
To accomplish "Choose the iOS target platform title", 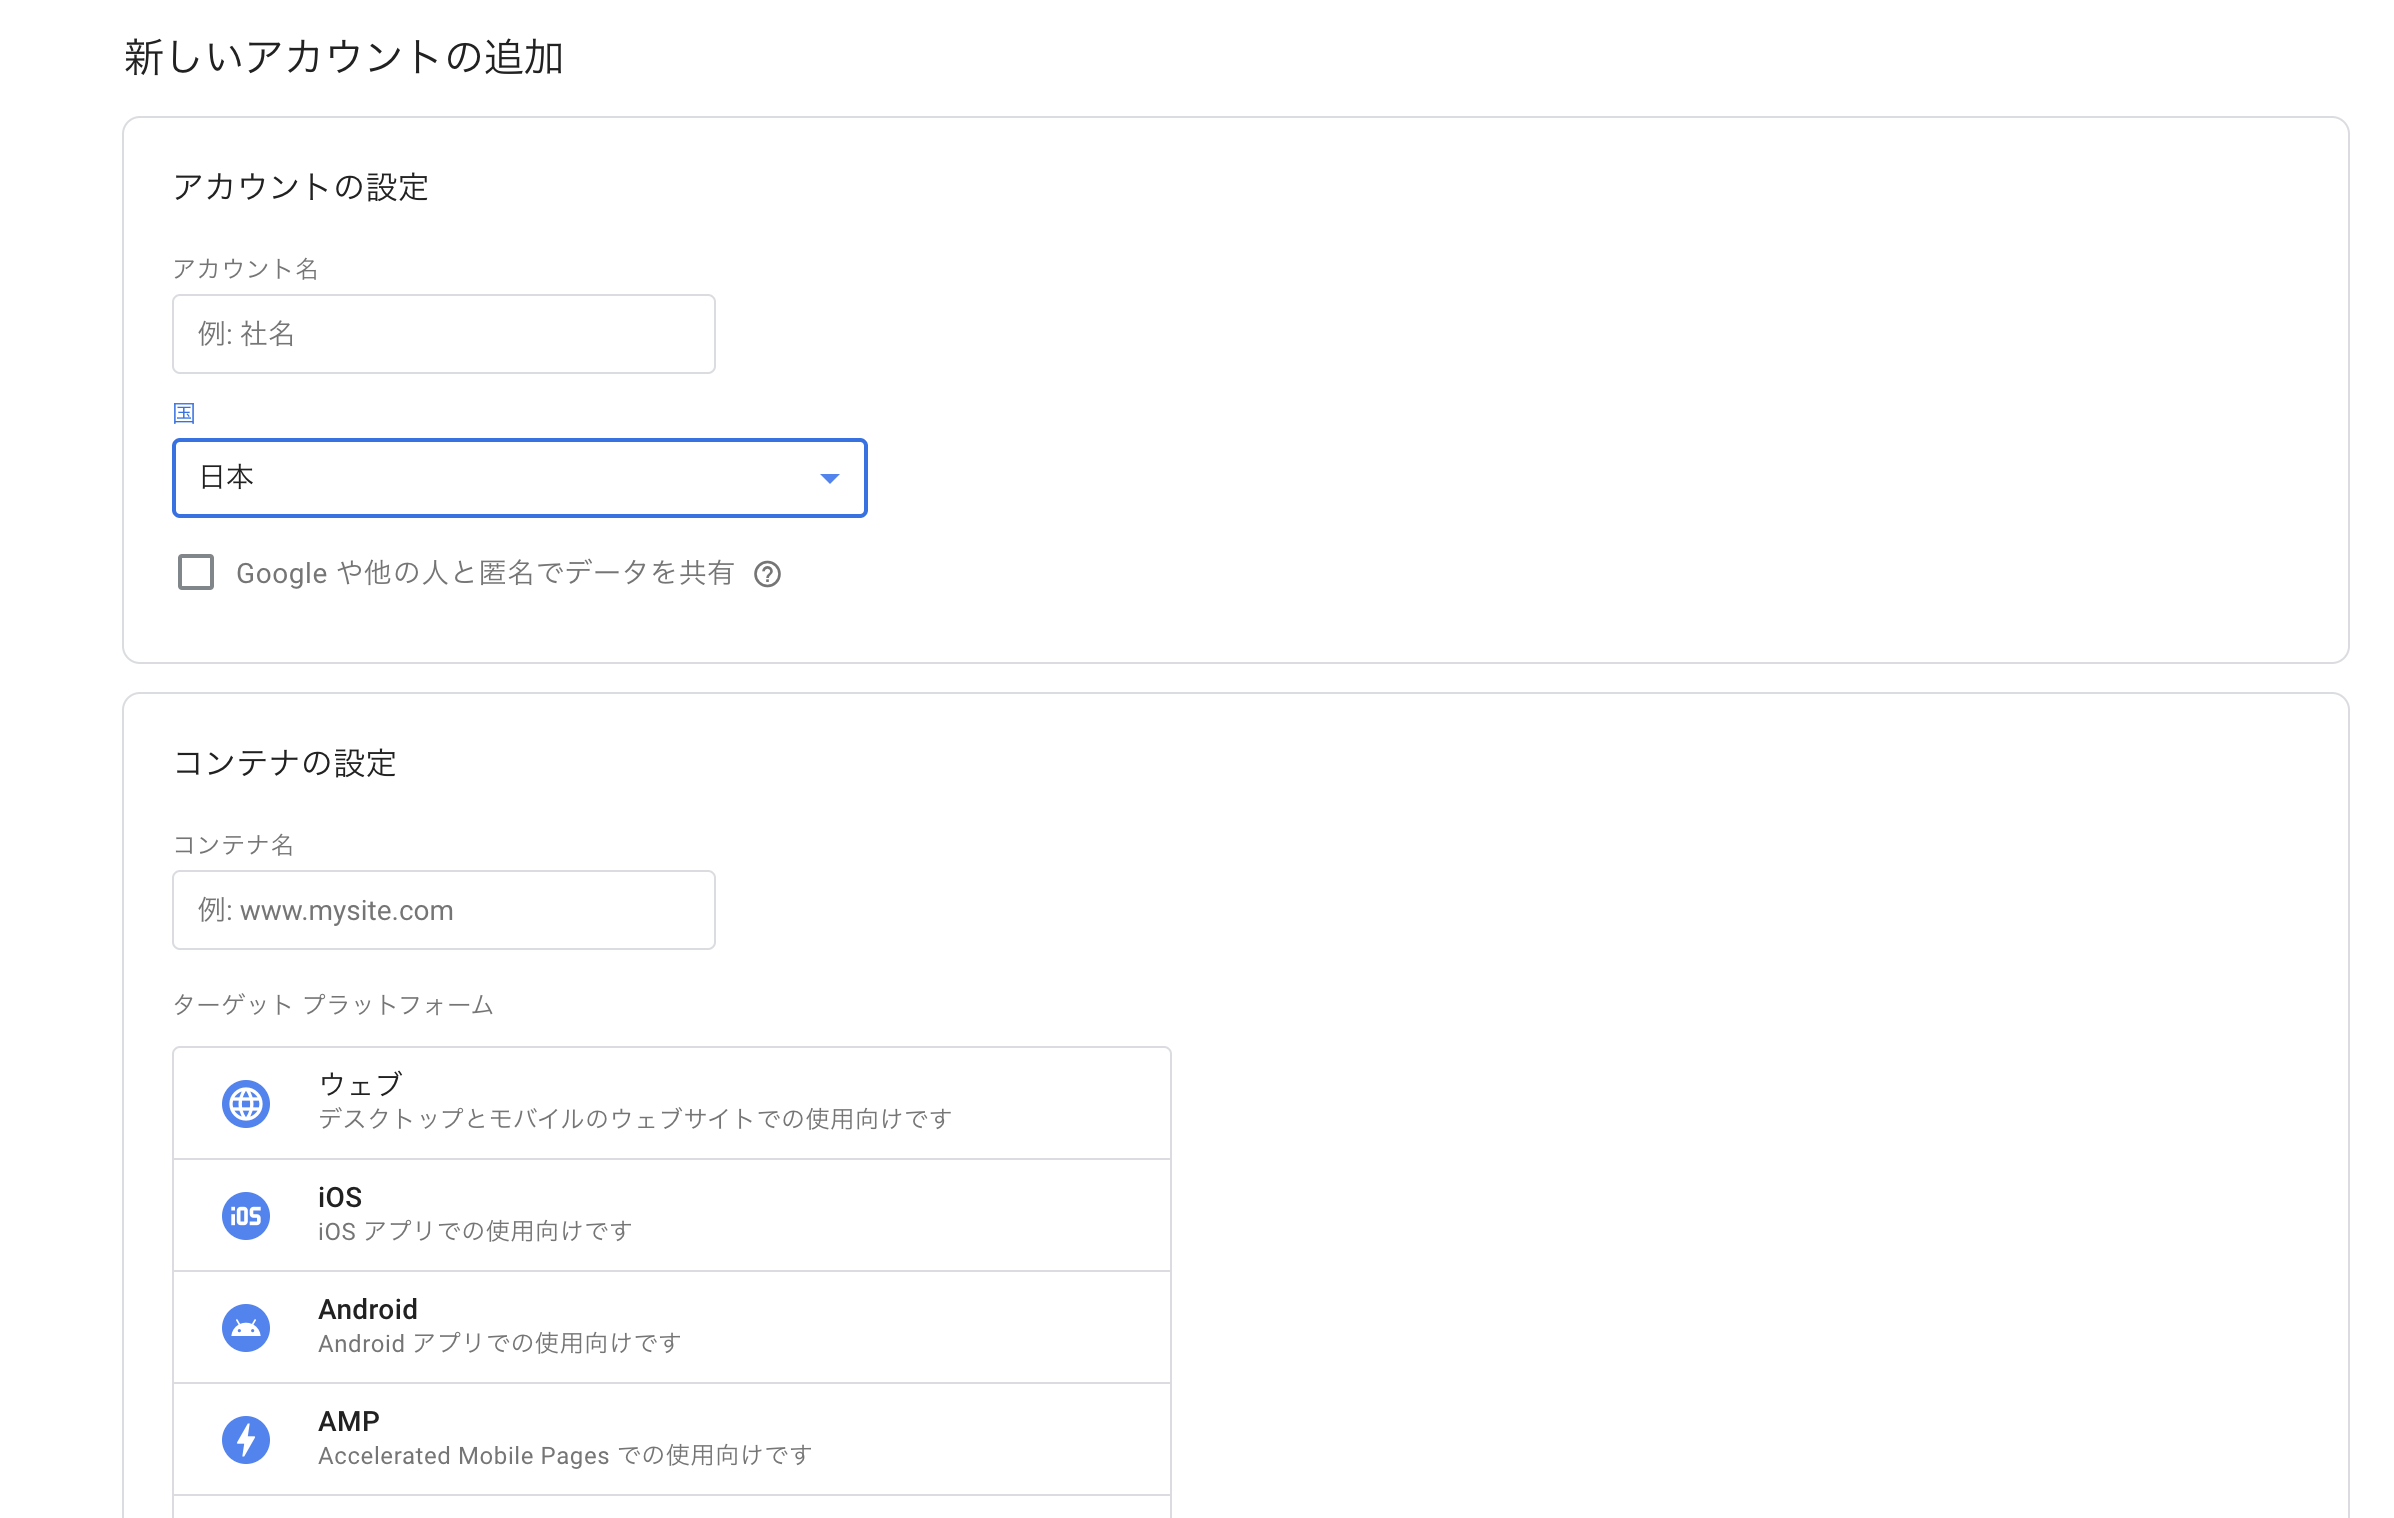I will click(x=340, y=1197).
